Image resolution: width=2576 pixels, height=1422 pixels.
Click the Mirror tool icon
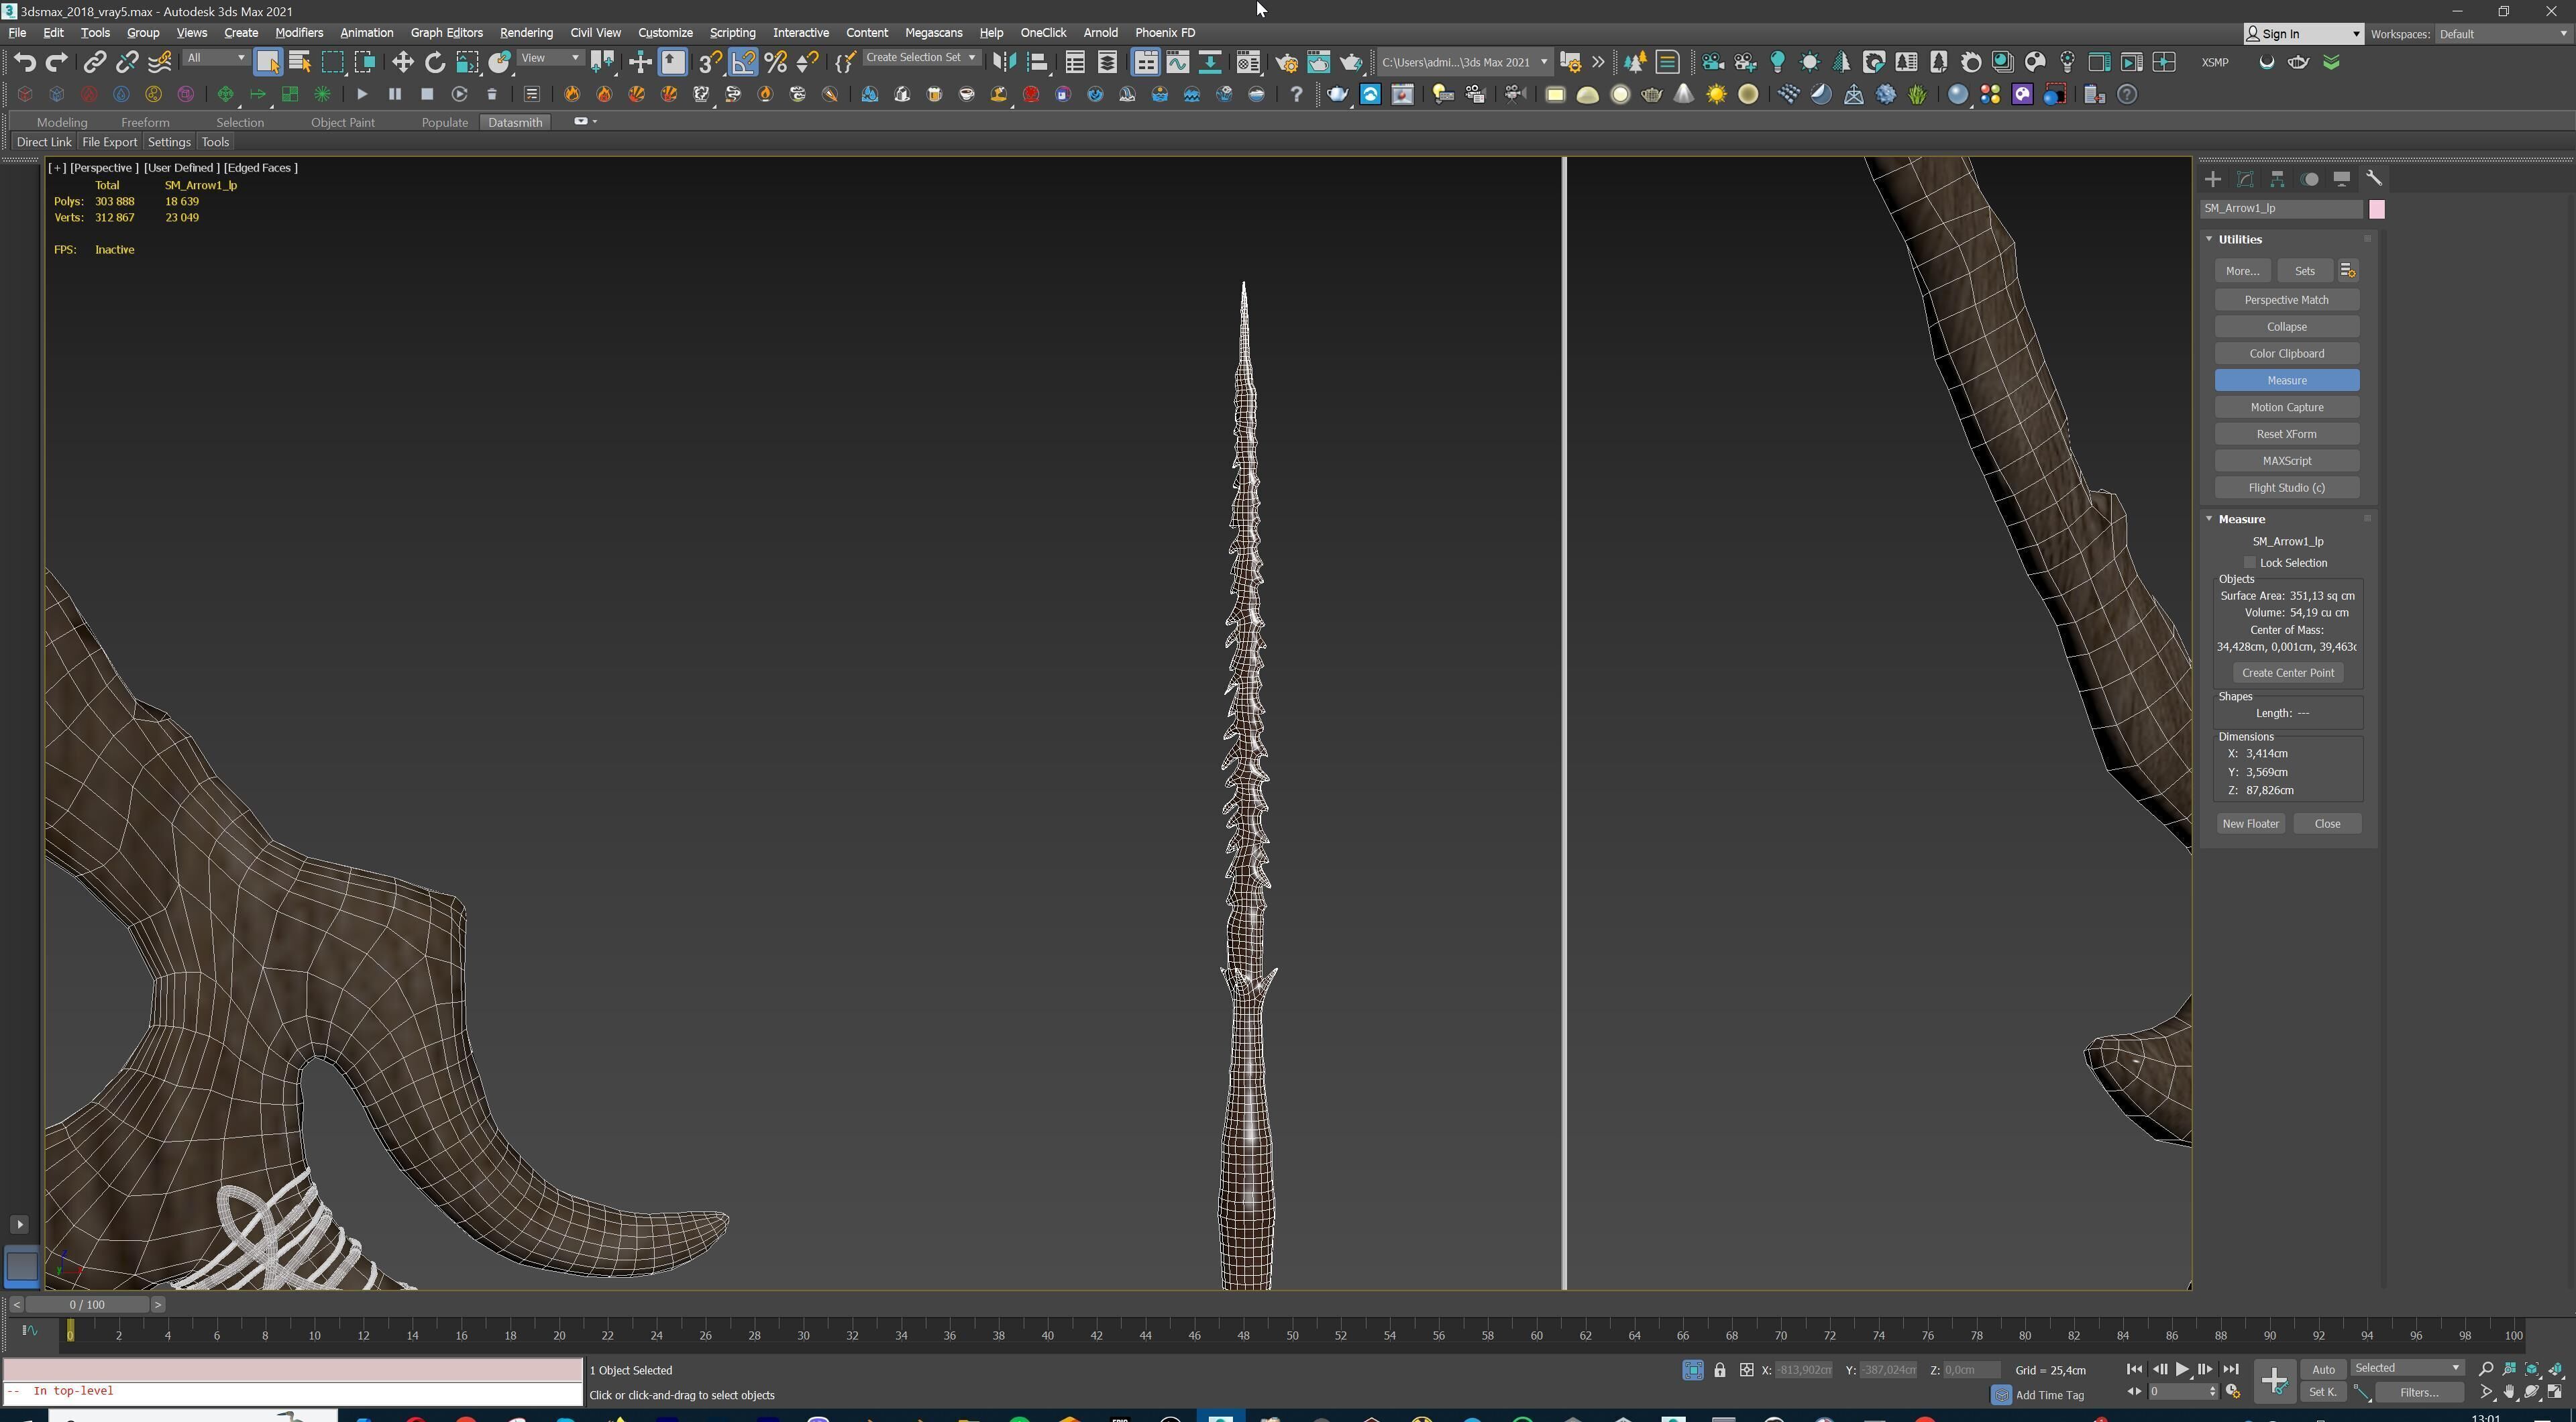point(1003,62)
